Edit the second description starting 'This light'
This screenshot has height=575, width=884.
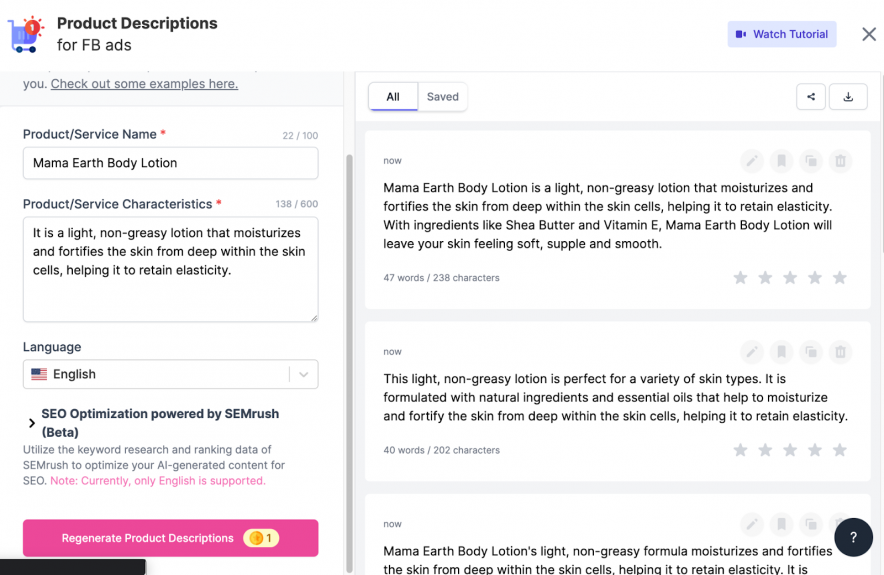[752, 352]
